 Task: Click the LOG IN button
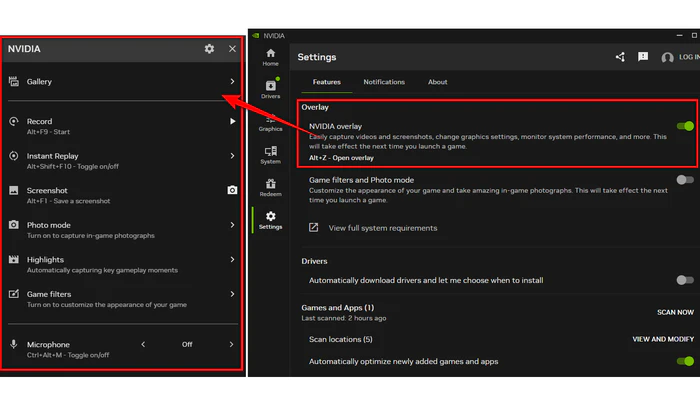689,57
